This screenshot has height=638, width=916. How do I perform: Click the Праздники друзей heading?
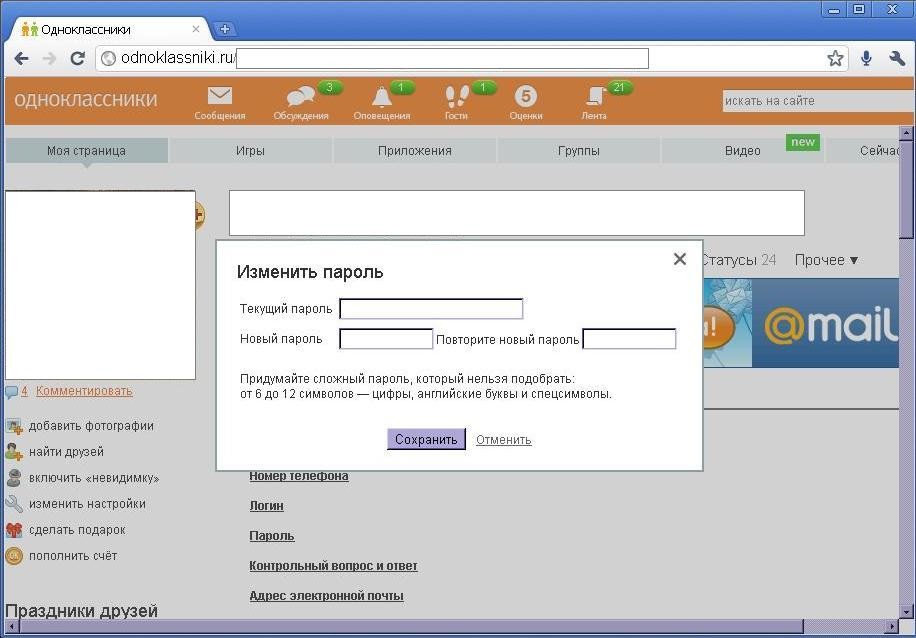[81, 611]
